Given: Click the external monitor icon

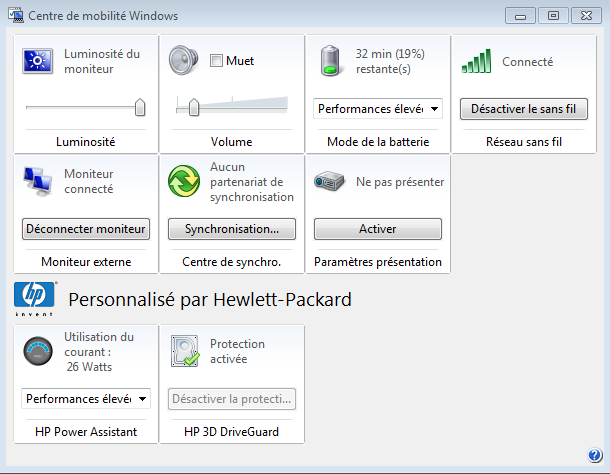Looking at the screenshot, I should pyautogui.click(x=37, y=181).
